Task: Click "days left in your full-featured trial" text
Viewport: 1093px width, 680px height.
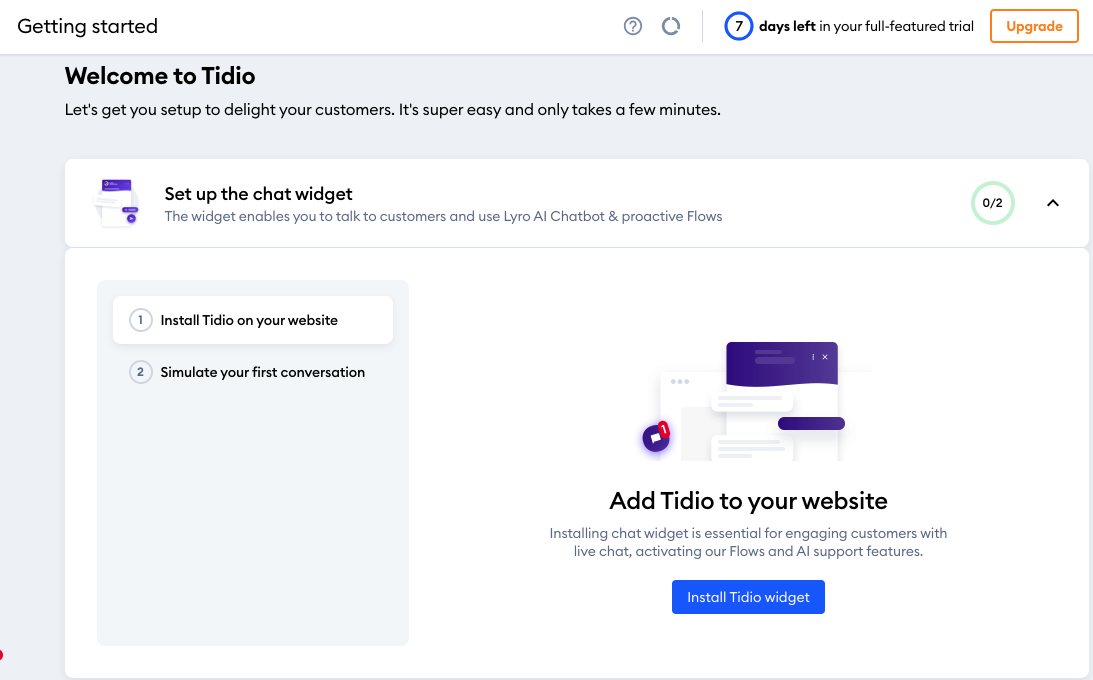Action: 866,27
